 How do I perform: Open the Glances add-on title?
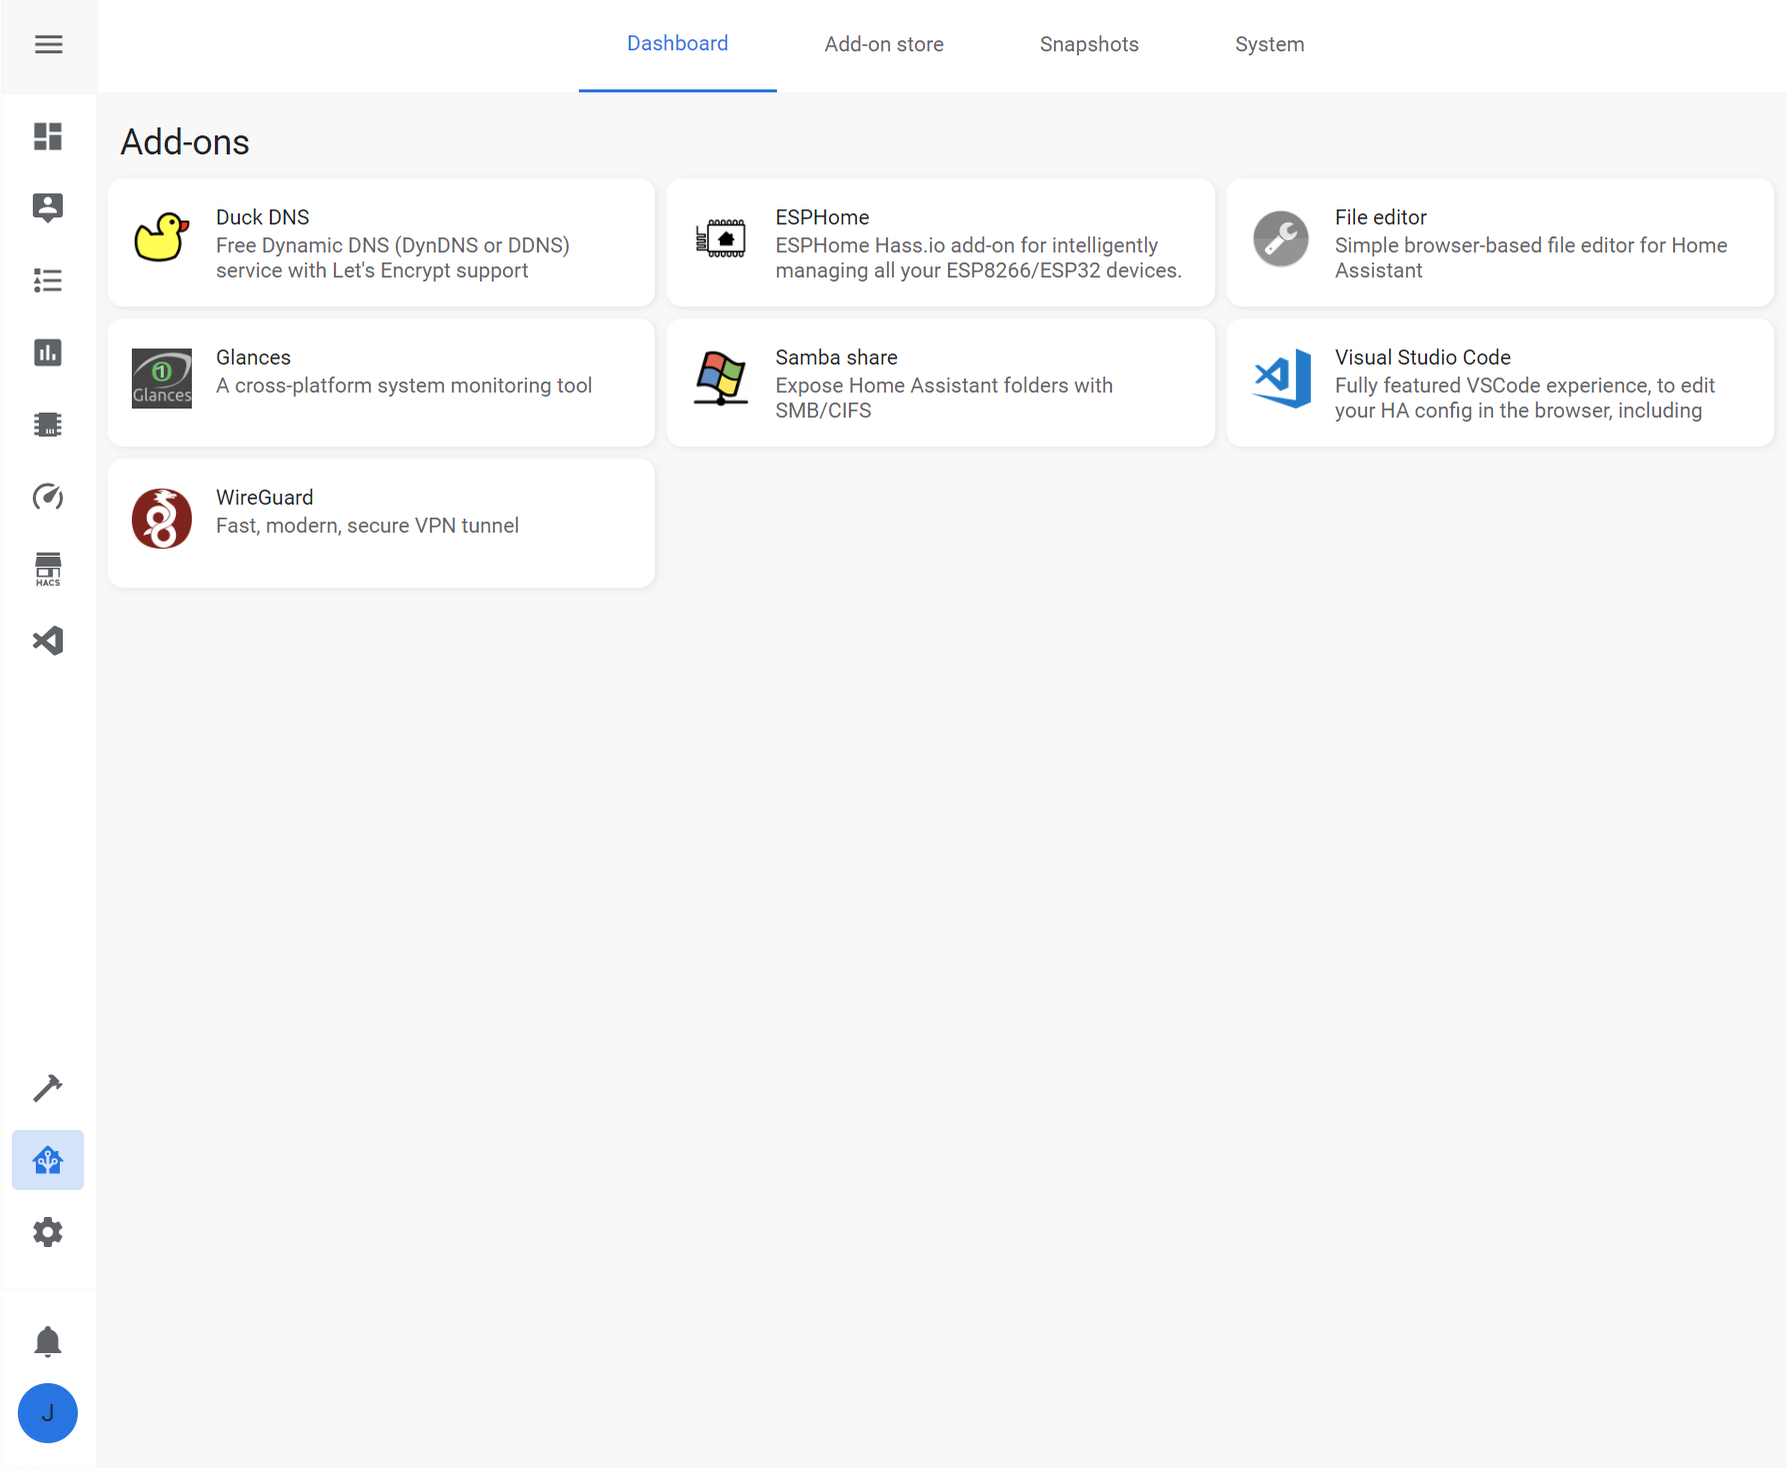(x=253, y=357)
